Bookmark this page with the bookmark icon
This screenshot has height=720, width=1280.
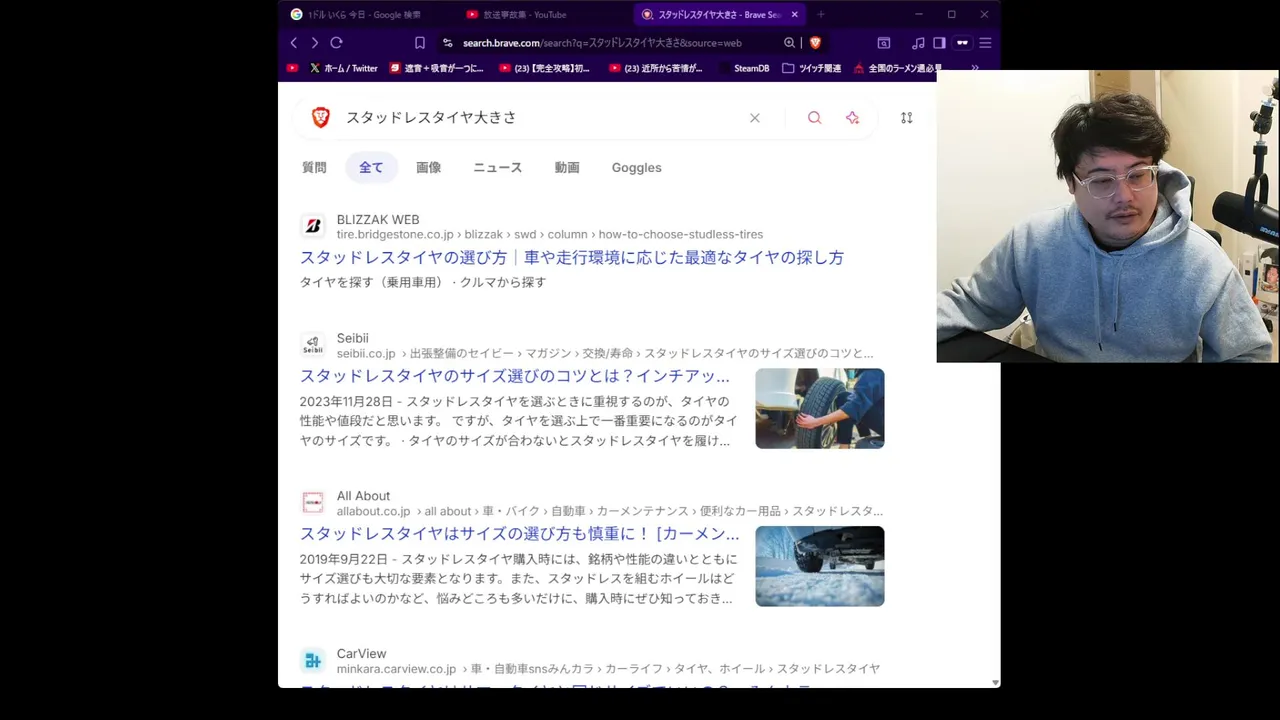coord(420,43)
